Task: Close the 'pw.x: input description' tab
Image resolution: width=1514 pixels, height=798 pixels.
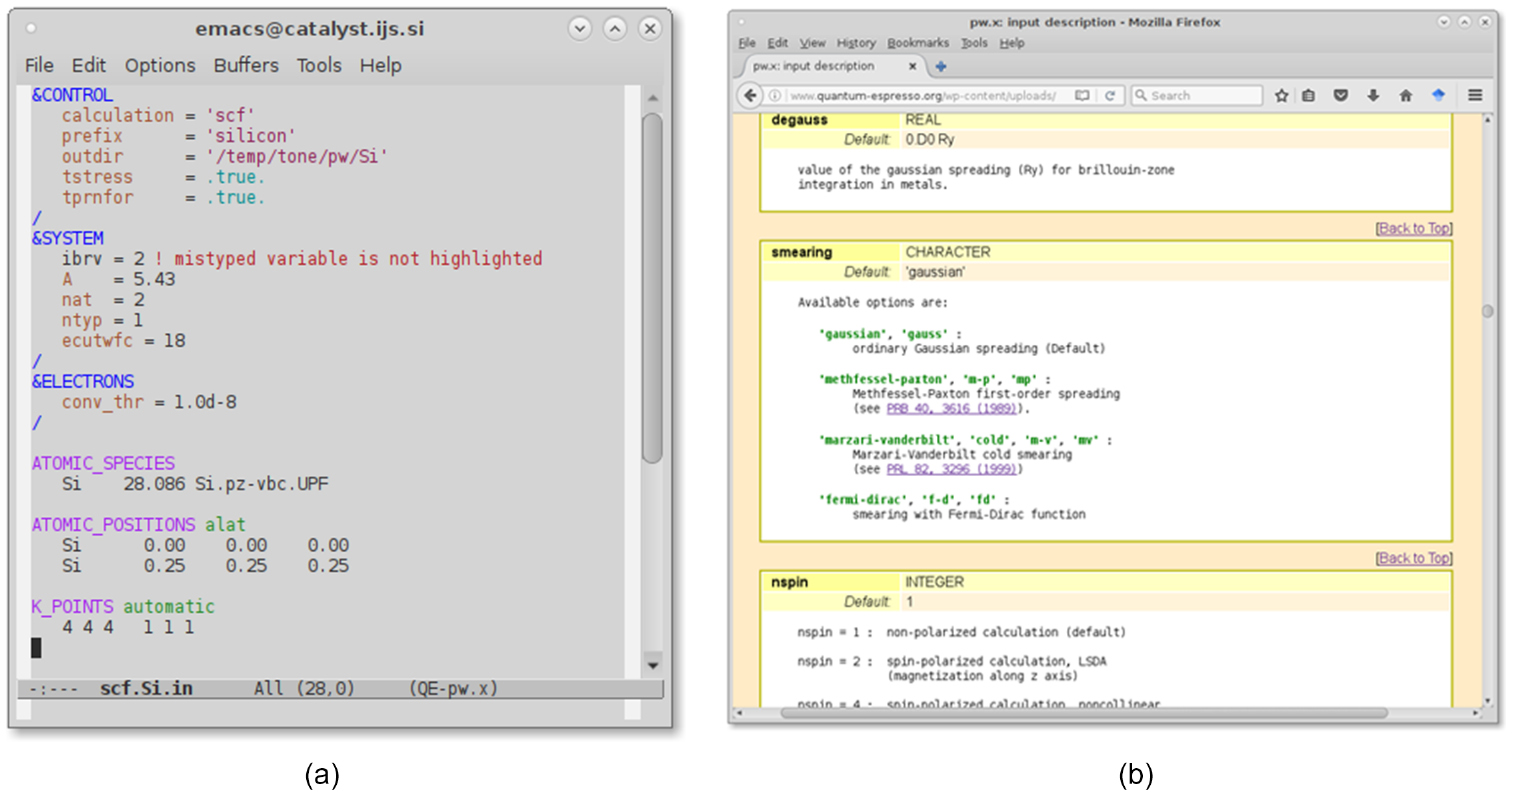Action: point(912,66)
